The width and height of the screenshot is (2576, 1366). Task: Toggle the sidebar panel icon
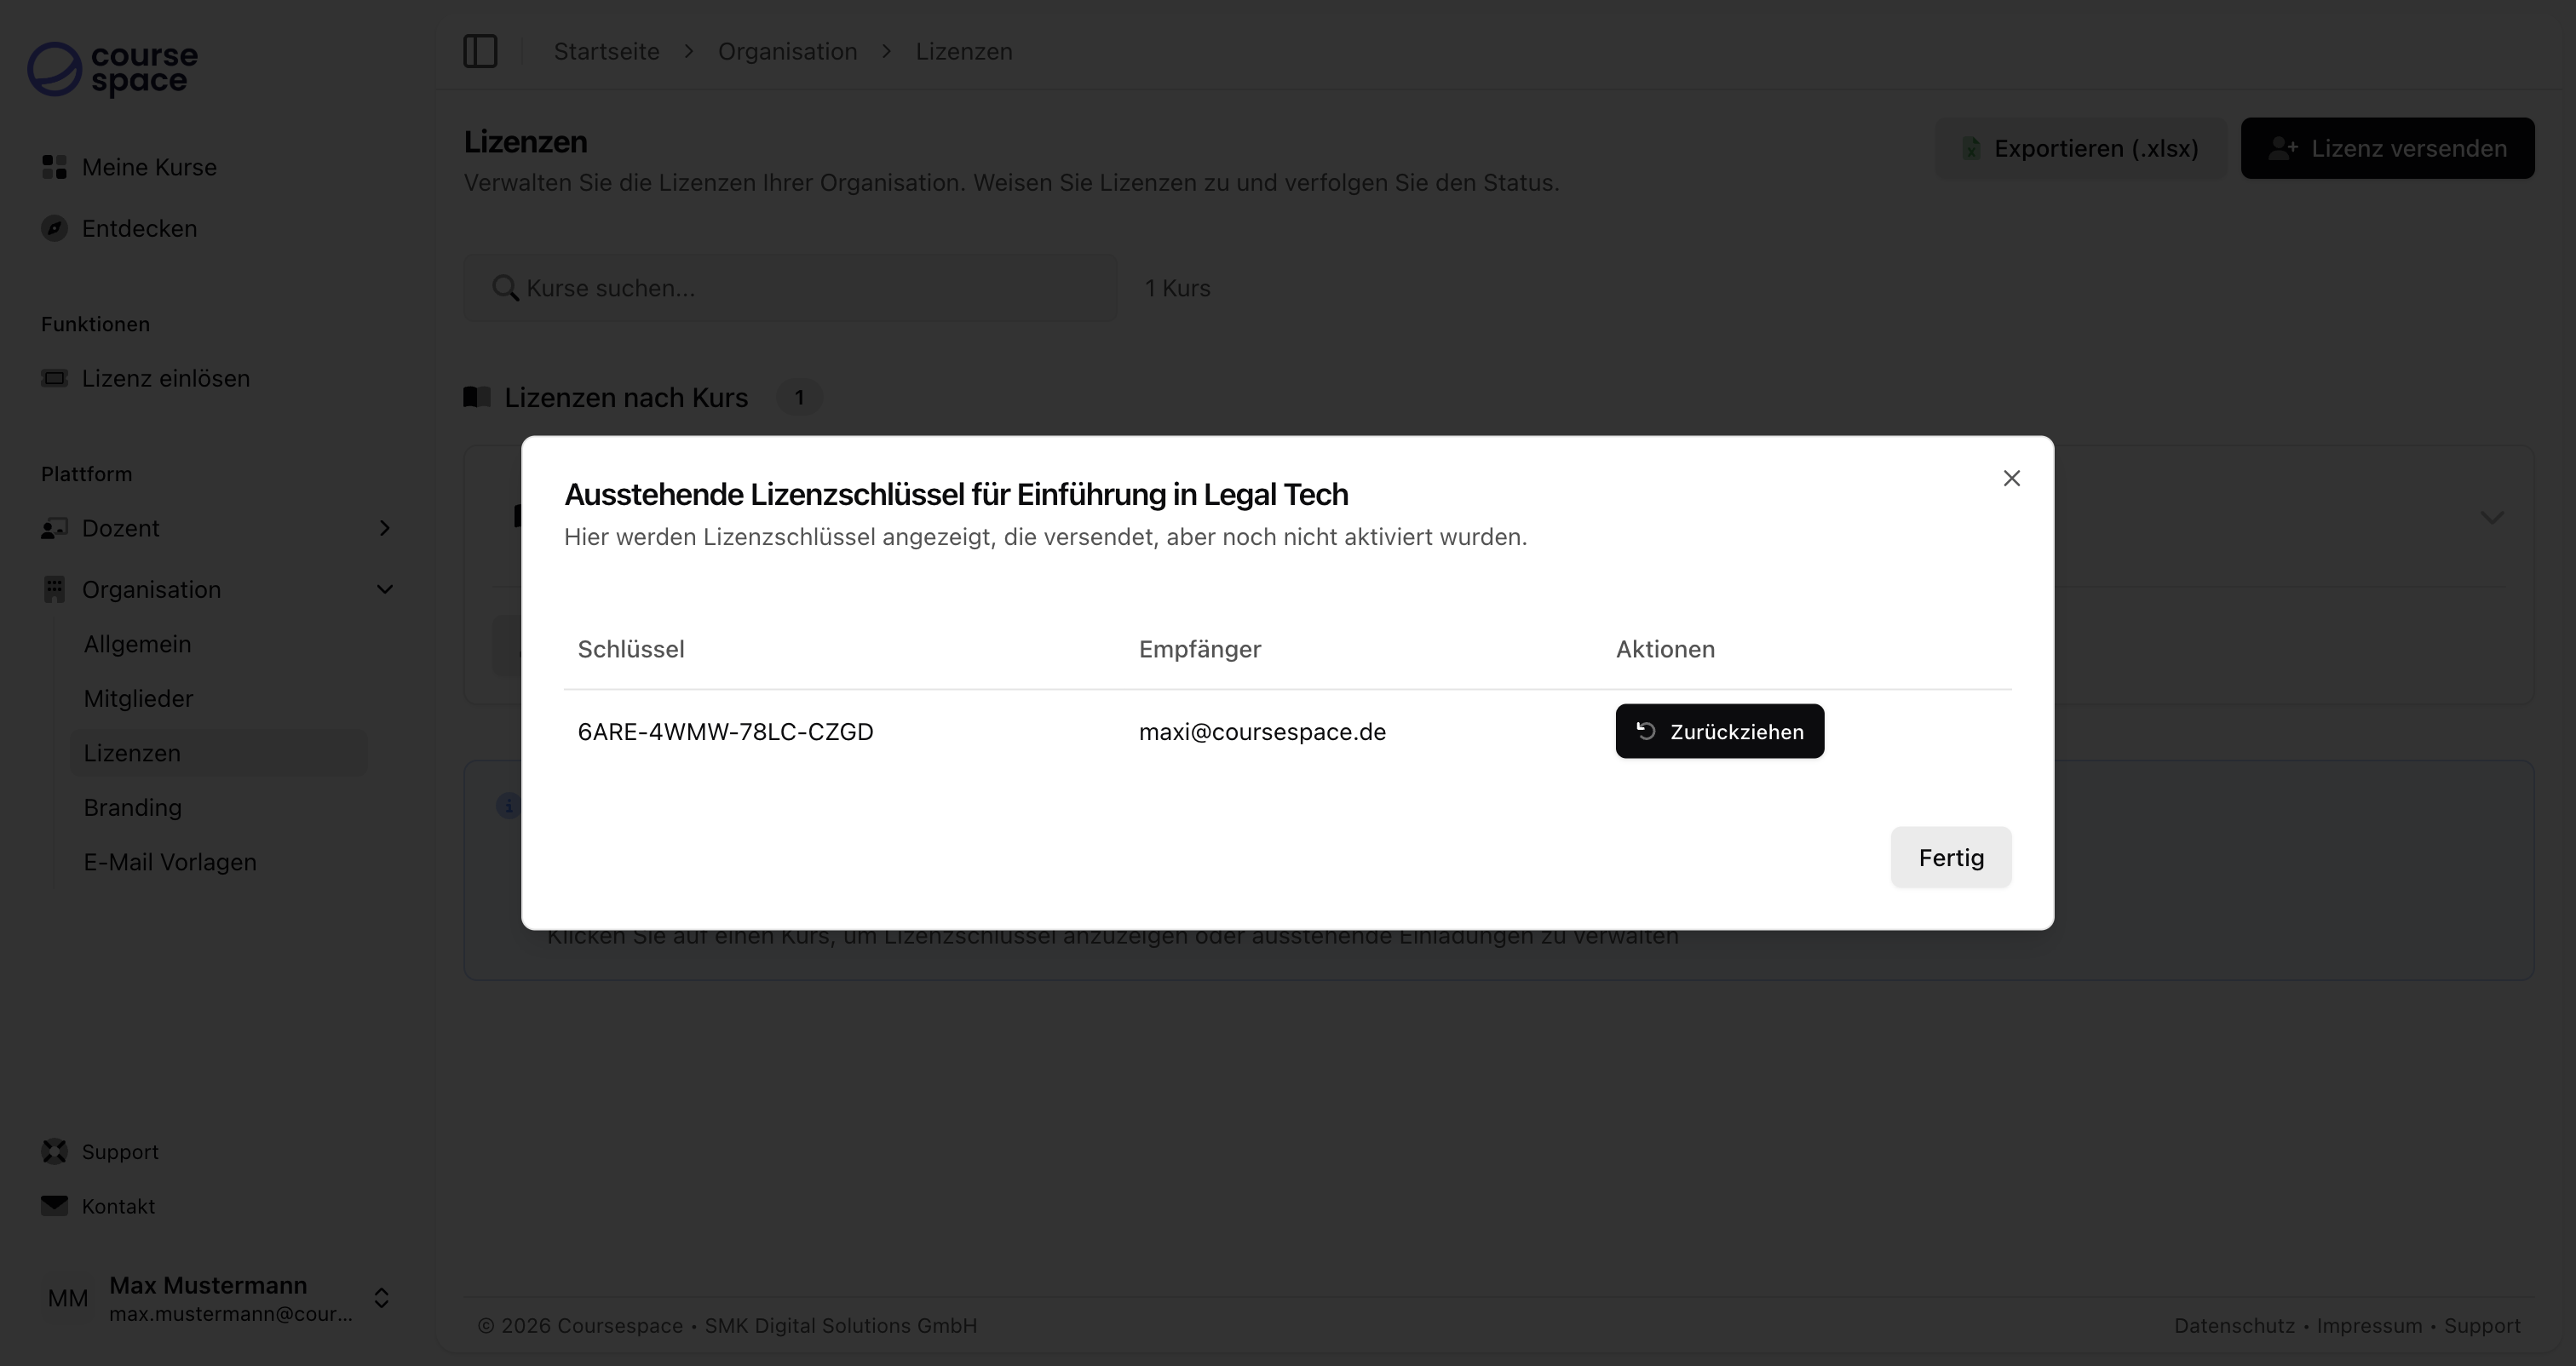480,51
